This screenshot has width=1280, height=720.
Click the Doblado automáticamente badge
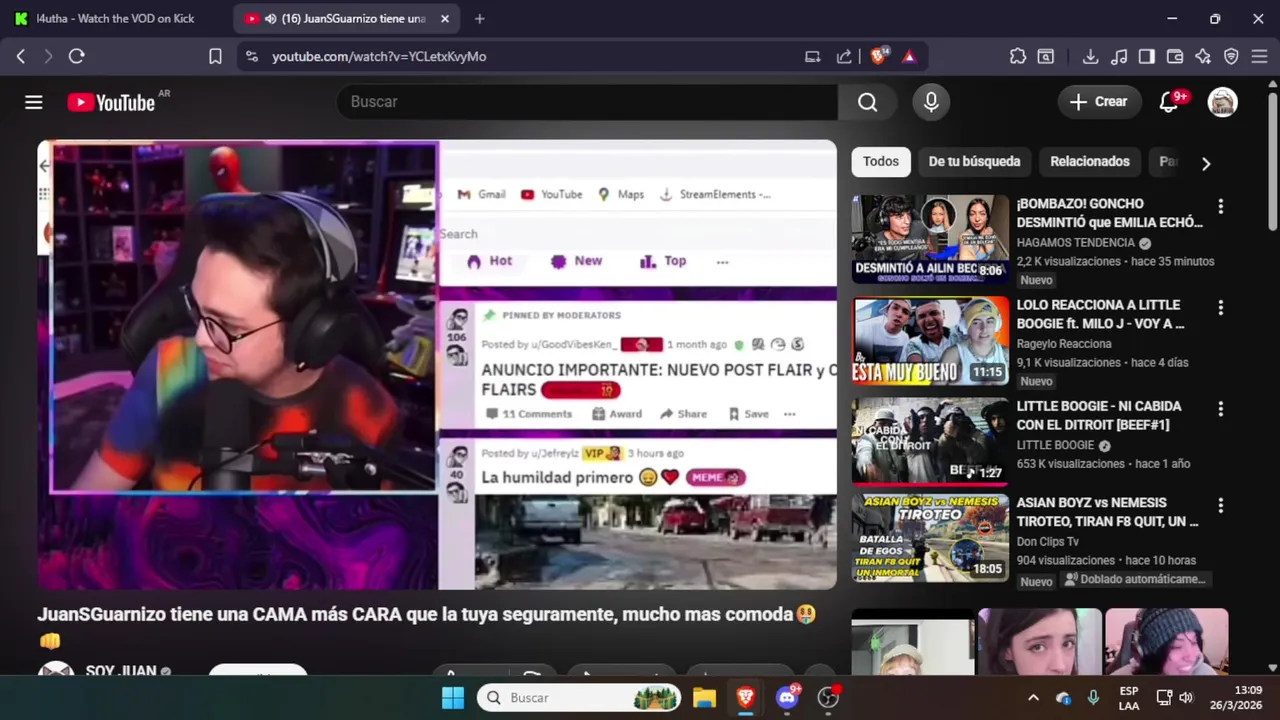[x=1137, y=580]
